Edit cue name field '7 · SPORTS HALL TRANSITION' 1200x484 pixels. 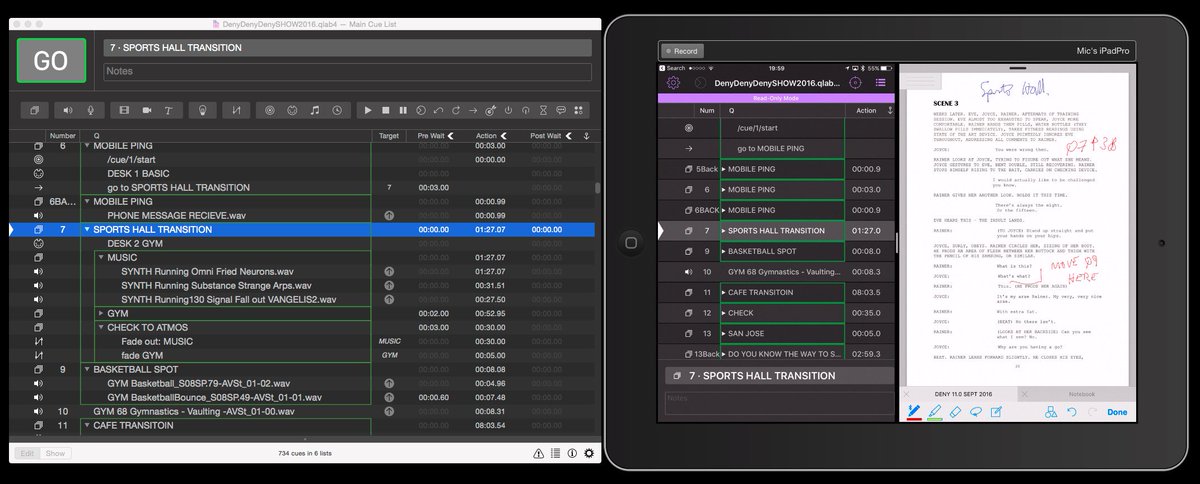click(x=347, y=47)
